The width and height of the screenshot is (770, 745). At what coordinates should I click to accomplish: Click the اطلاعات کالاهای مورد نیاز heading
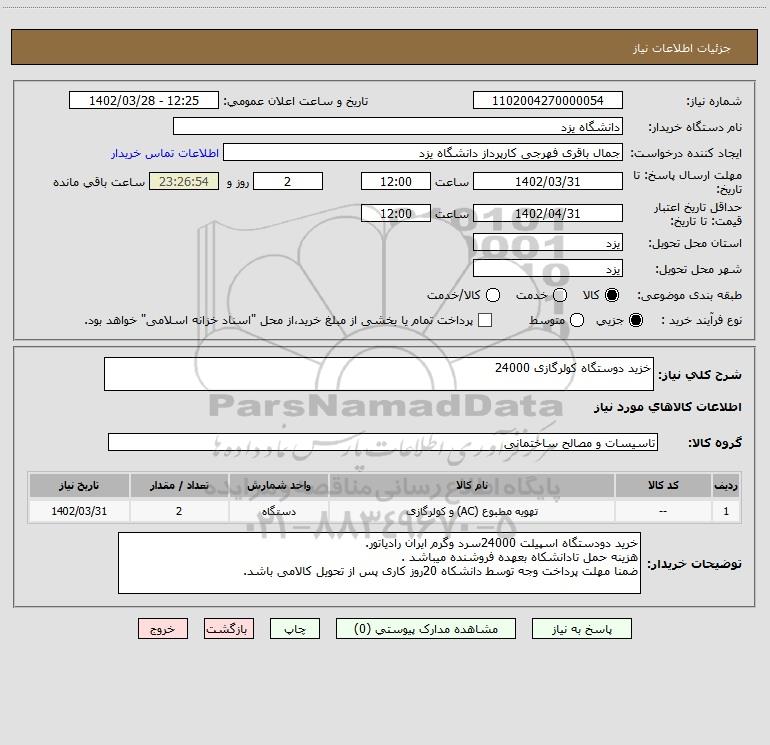(667, 407)
